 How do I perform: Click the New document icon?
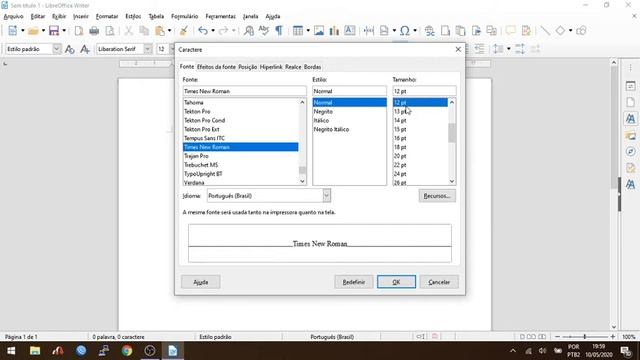pos(13,31)
